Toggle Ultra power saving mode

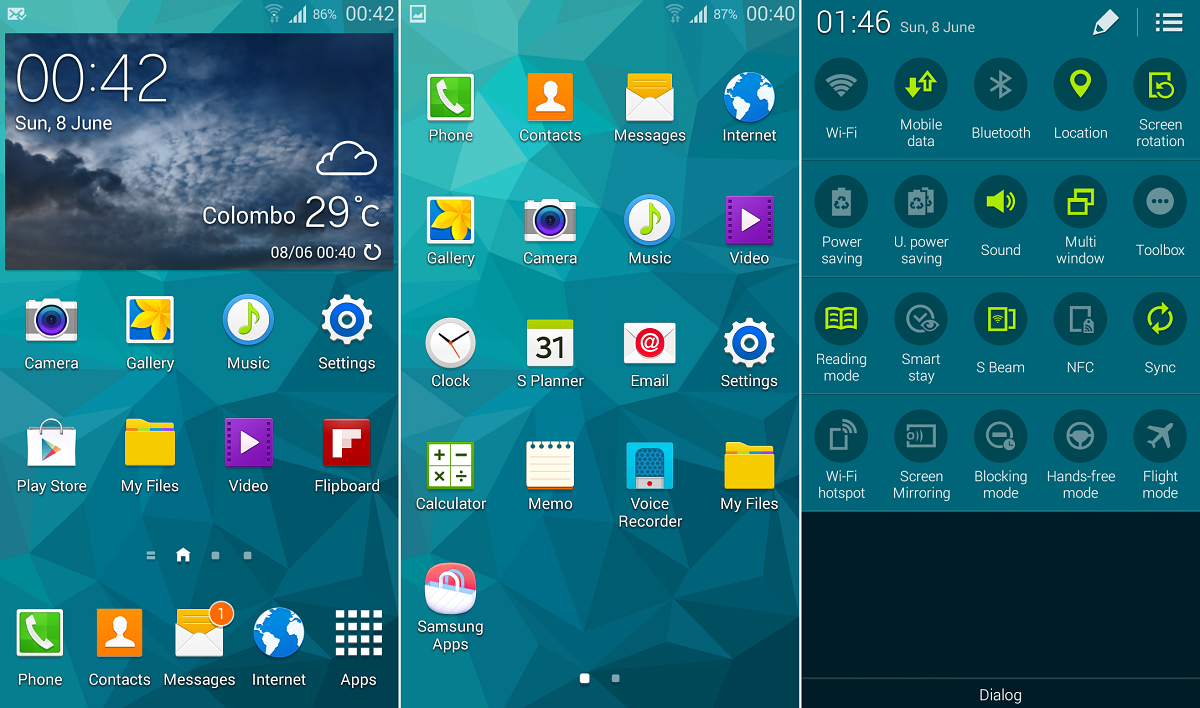[x=921, y=202]
